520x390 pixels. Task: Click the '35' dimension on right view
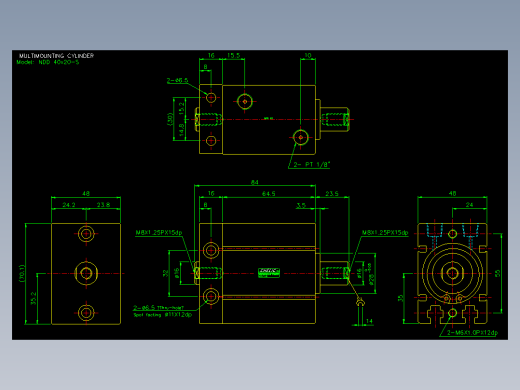pos(401,298)
